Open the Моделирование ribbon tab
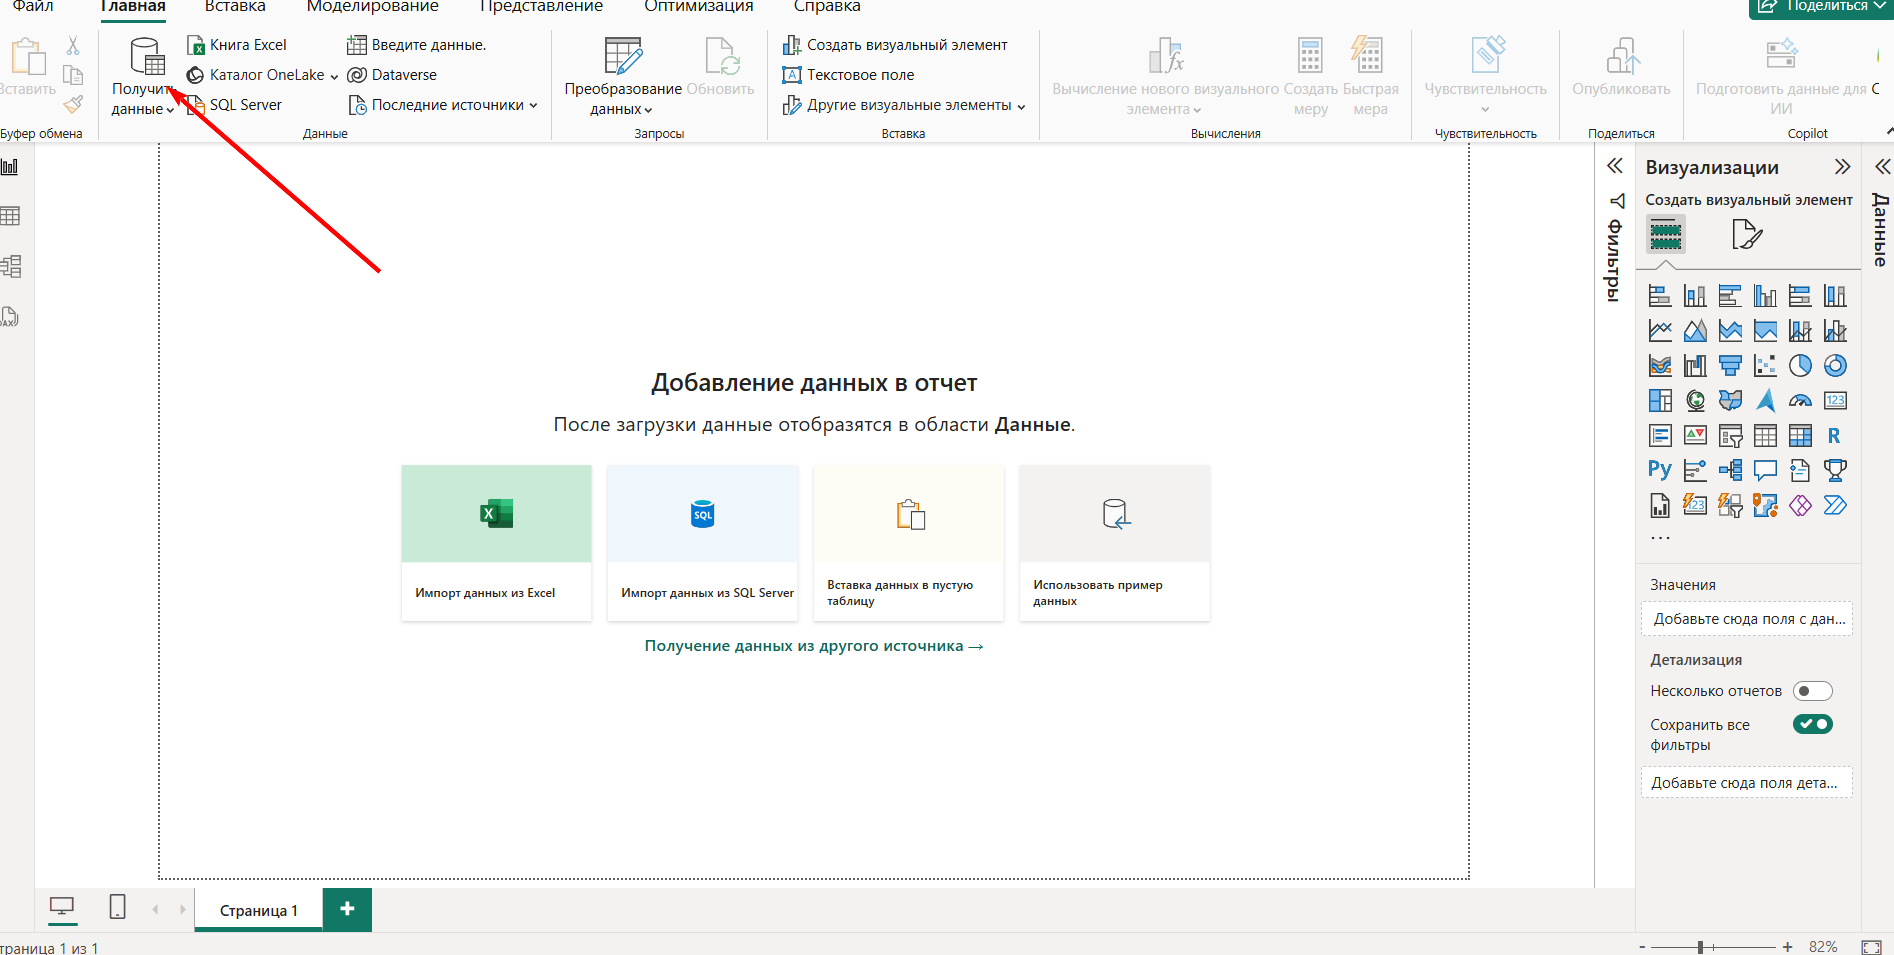 [x=372, y=7]
